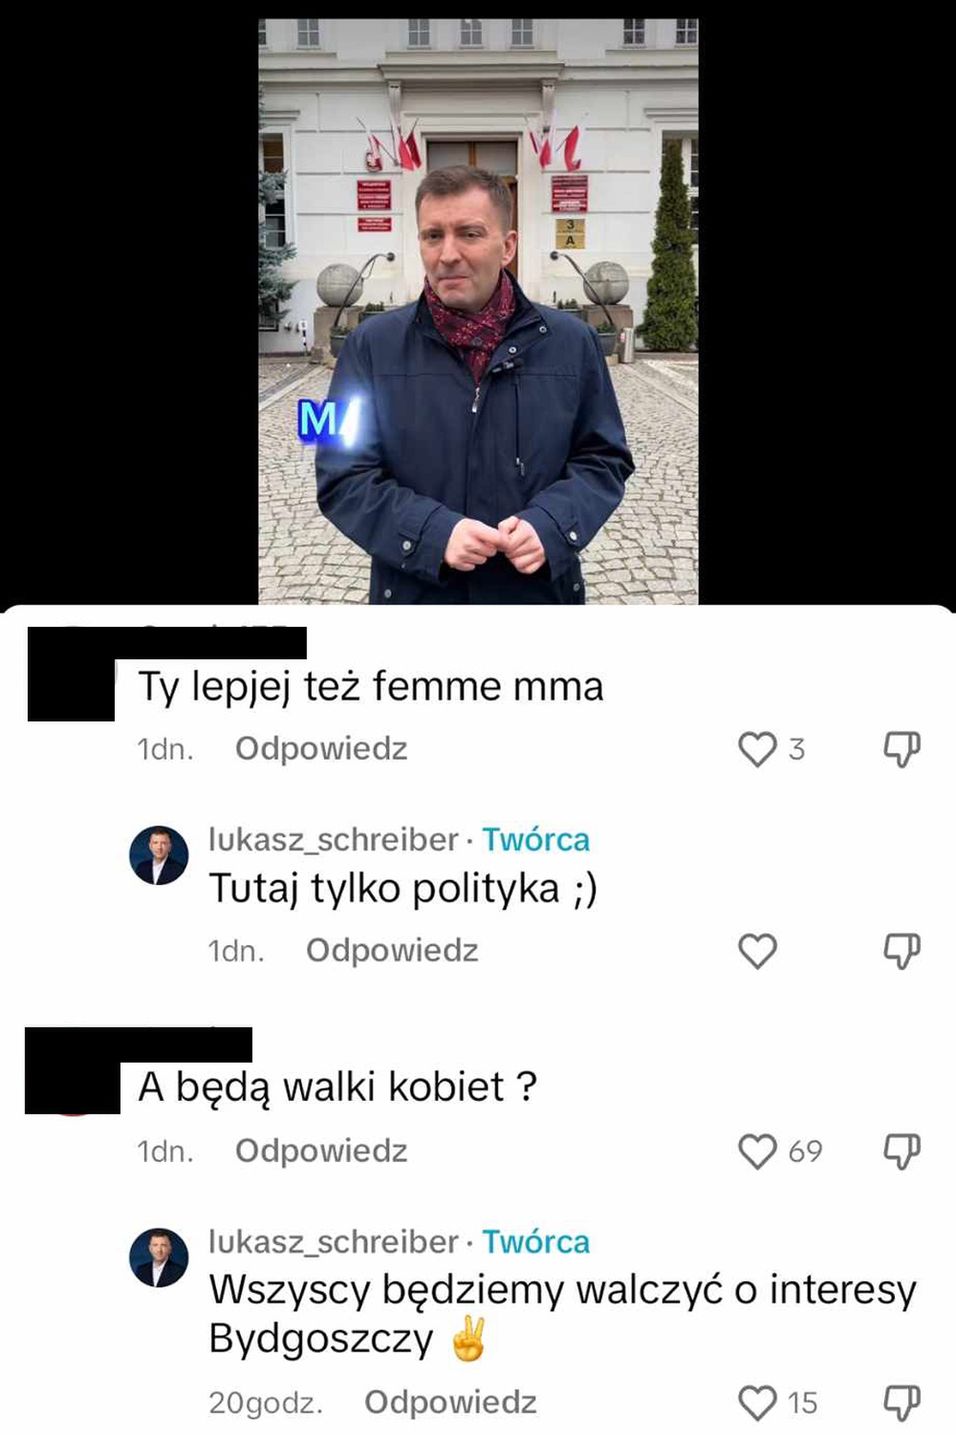This screenshot has height=1440, width=956.
Task: Tap the video preview above the comments
Action: tap(478, 311)
